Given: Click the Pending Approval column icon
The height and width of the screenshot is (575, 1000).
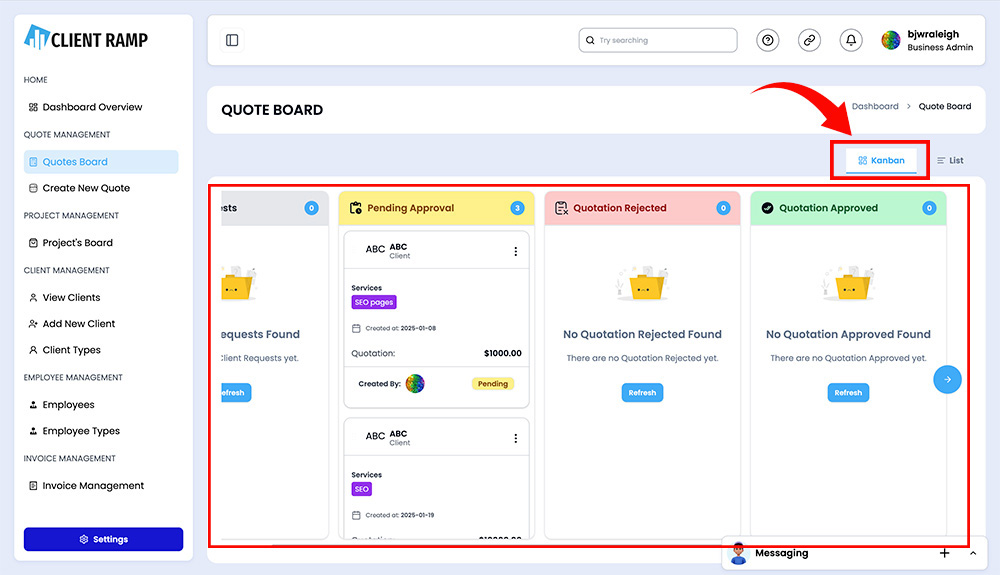Looking at the screenshot, I should click(356, 208).
